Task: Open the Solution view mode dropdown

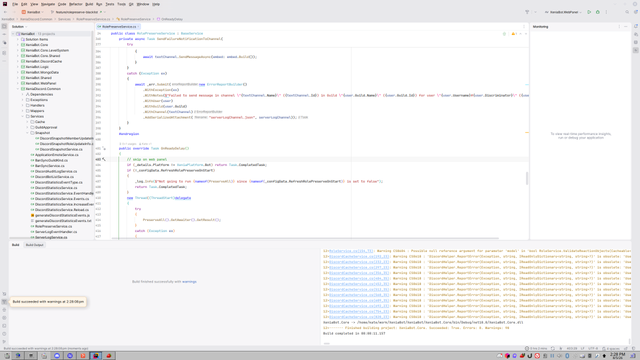Action: pos(19,27)
